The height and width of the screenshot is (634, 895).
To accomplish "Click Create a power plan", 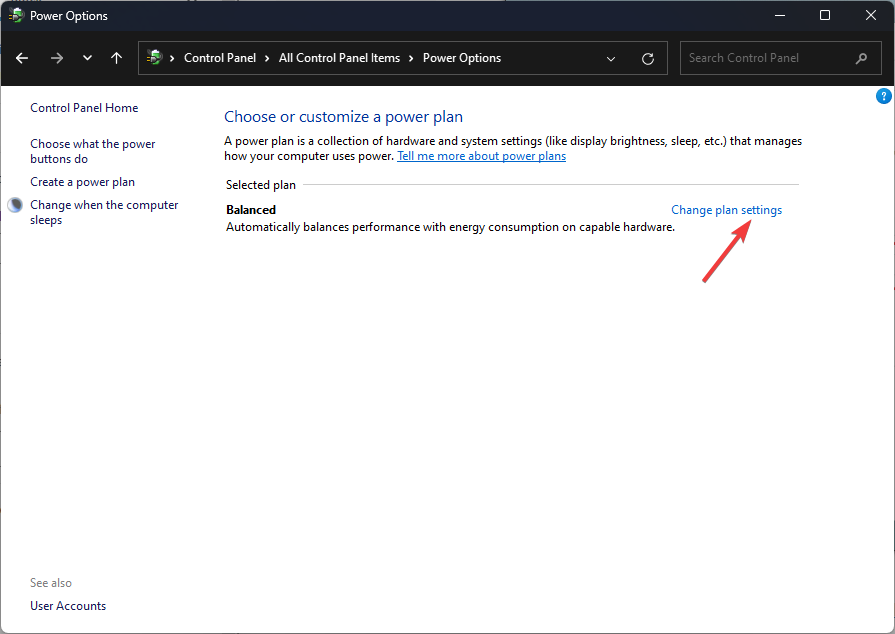I will [x=82, y=182].
